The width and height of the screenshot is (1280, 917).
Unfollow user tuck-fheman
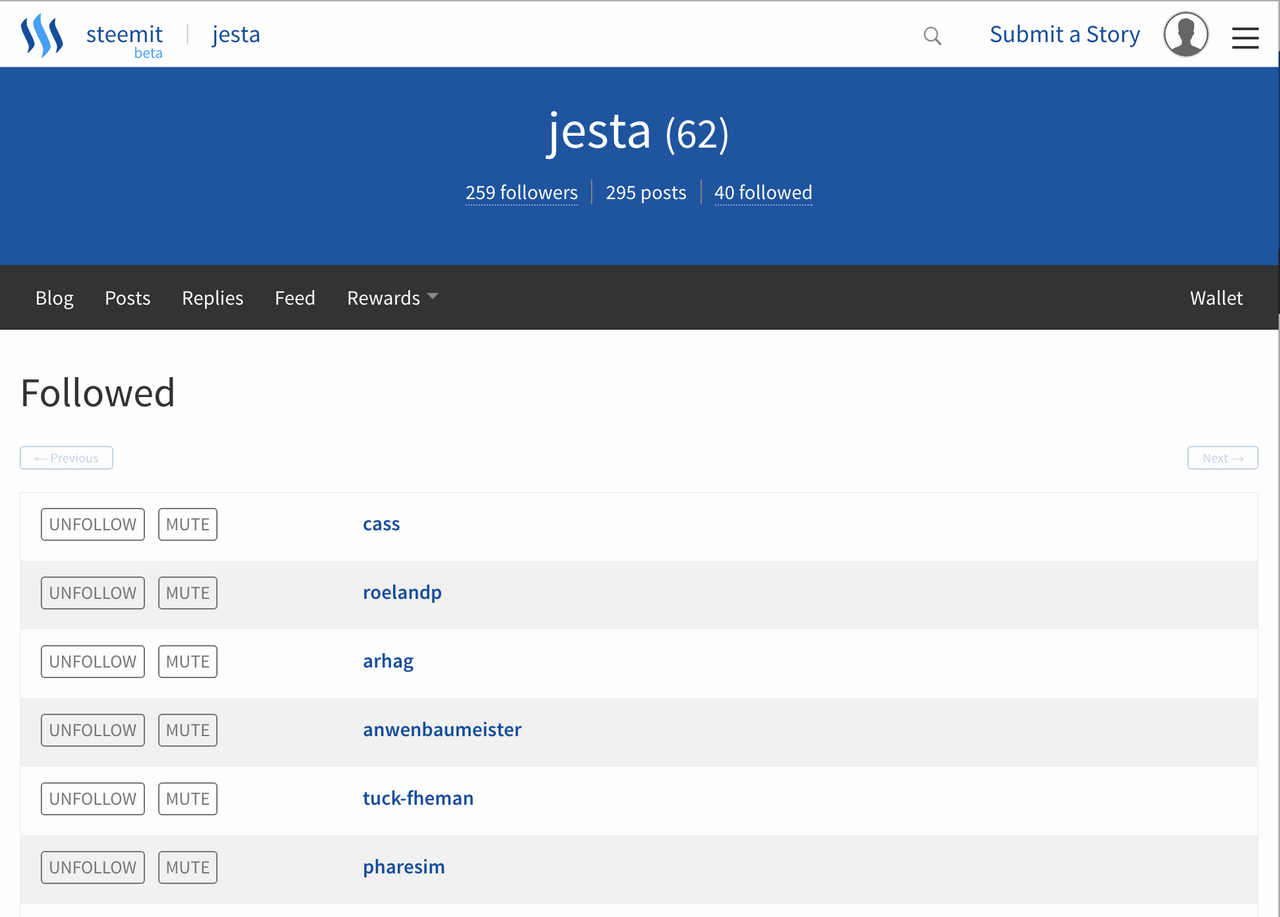[x=93, y=799]
